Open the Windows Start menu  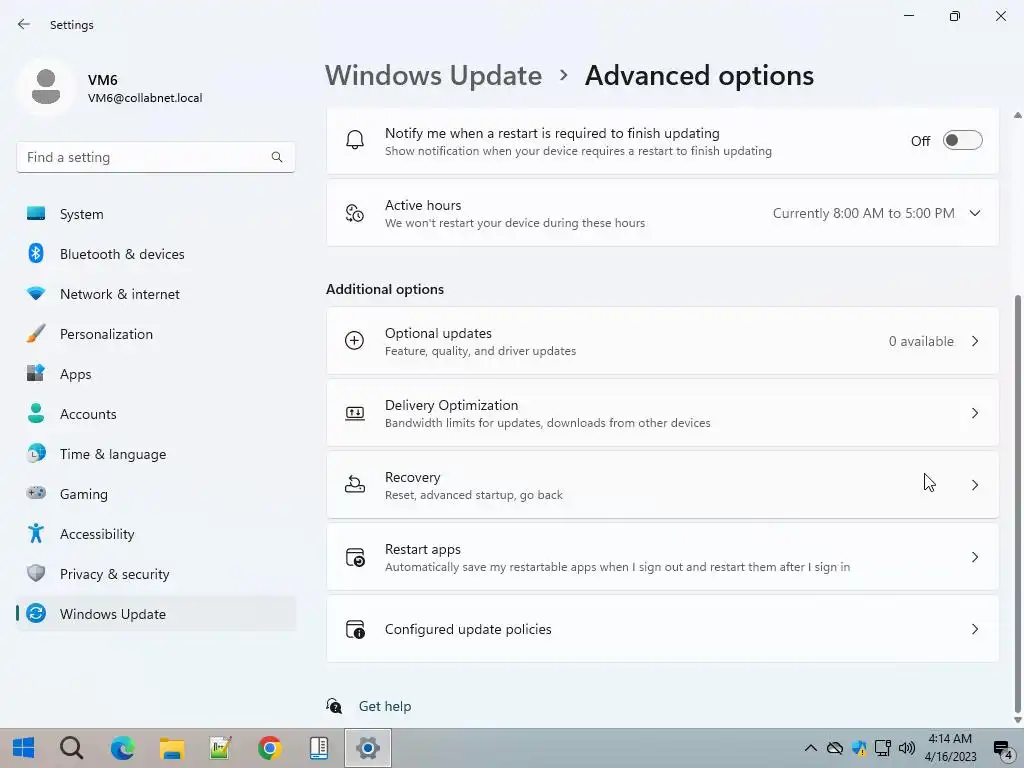(x=24, y=748)
